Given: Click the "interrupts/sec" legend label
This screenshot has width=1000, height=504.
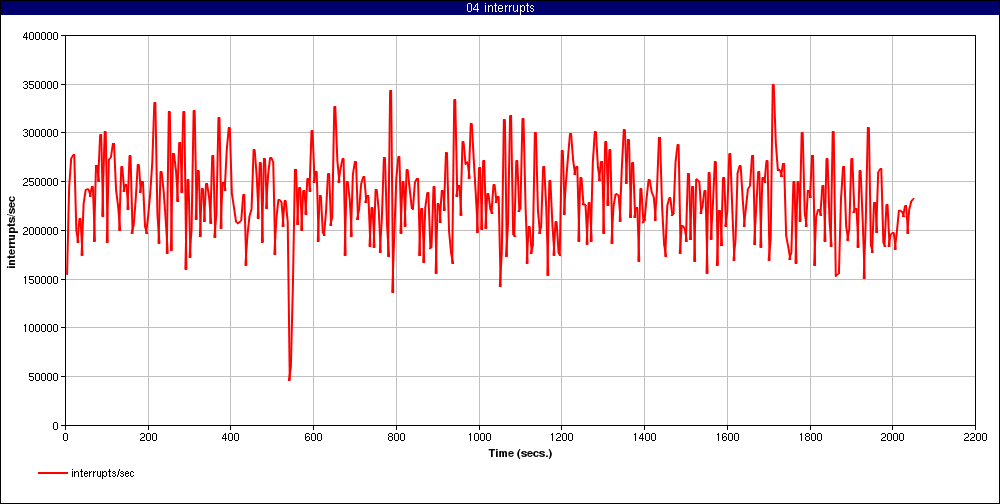Looking at the screenshot, I should pos(103,473).
